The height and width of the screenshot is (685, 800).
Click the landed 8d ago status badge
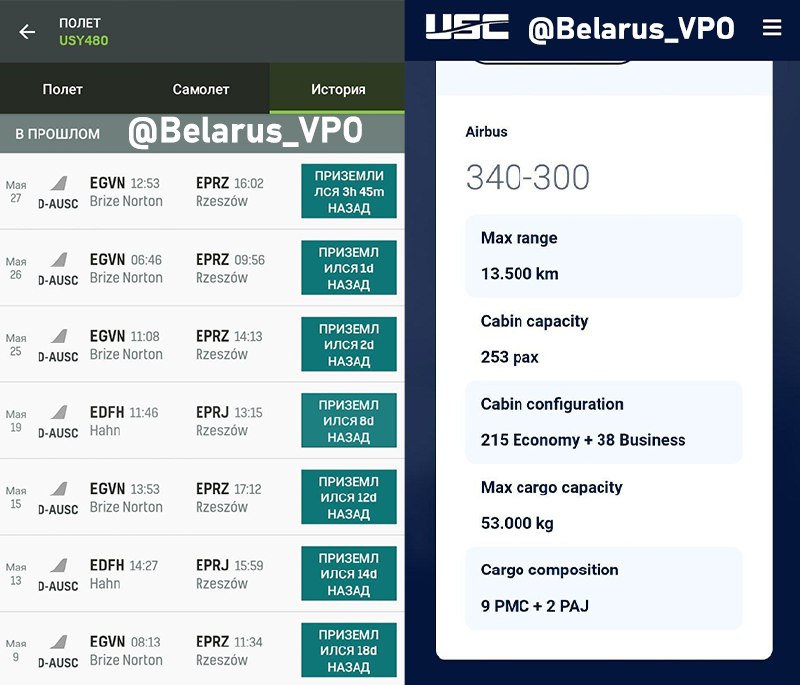(349, 421)
